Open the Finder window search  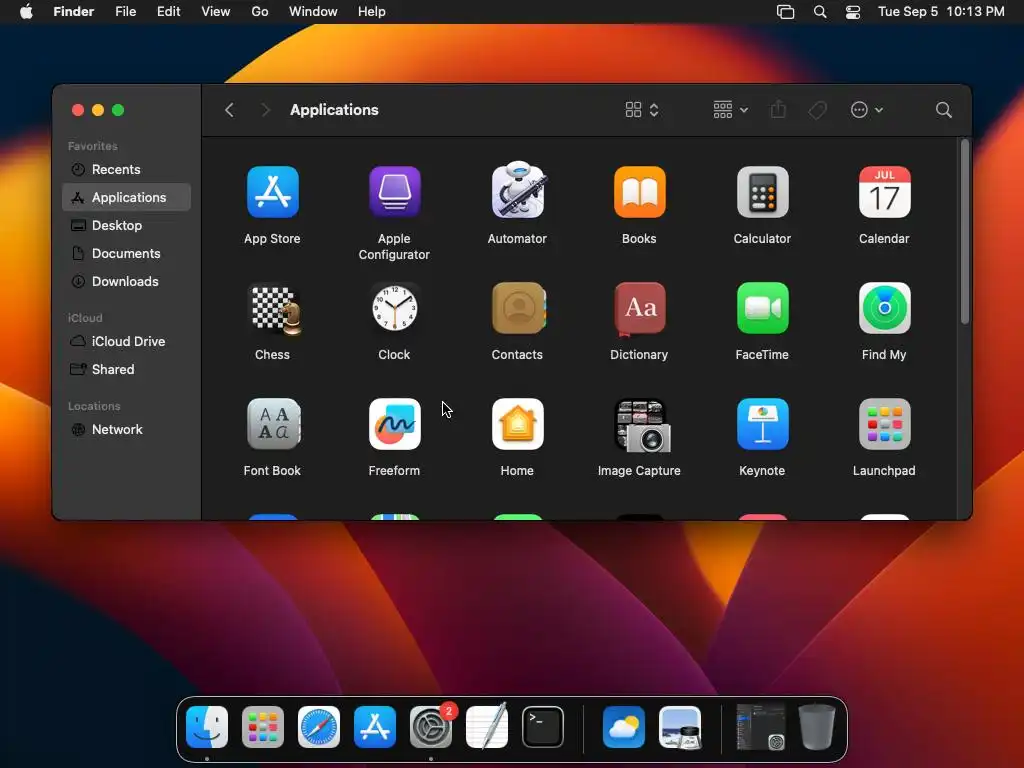click(943, 110)
